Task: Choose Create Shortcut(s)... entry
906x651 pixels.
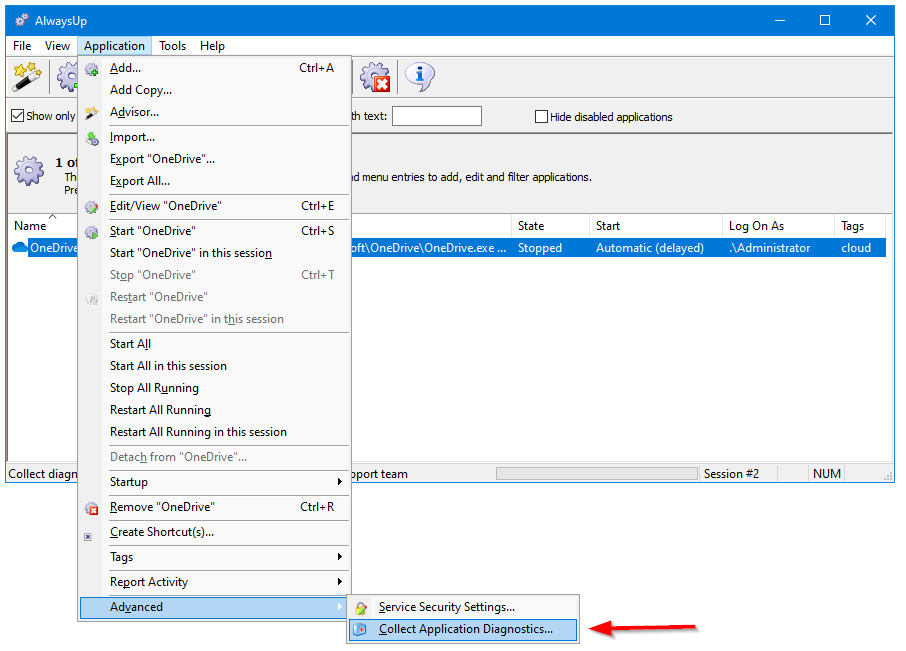Action: coord(214,532)
